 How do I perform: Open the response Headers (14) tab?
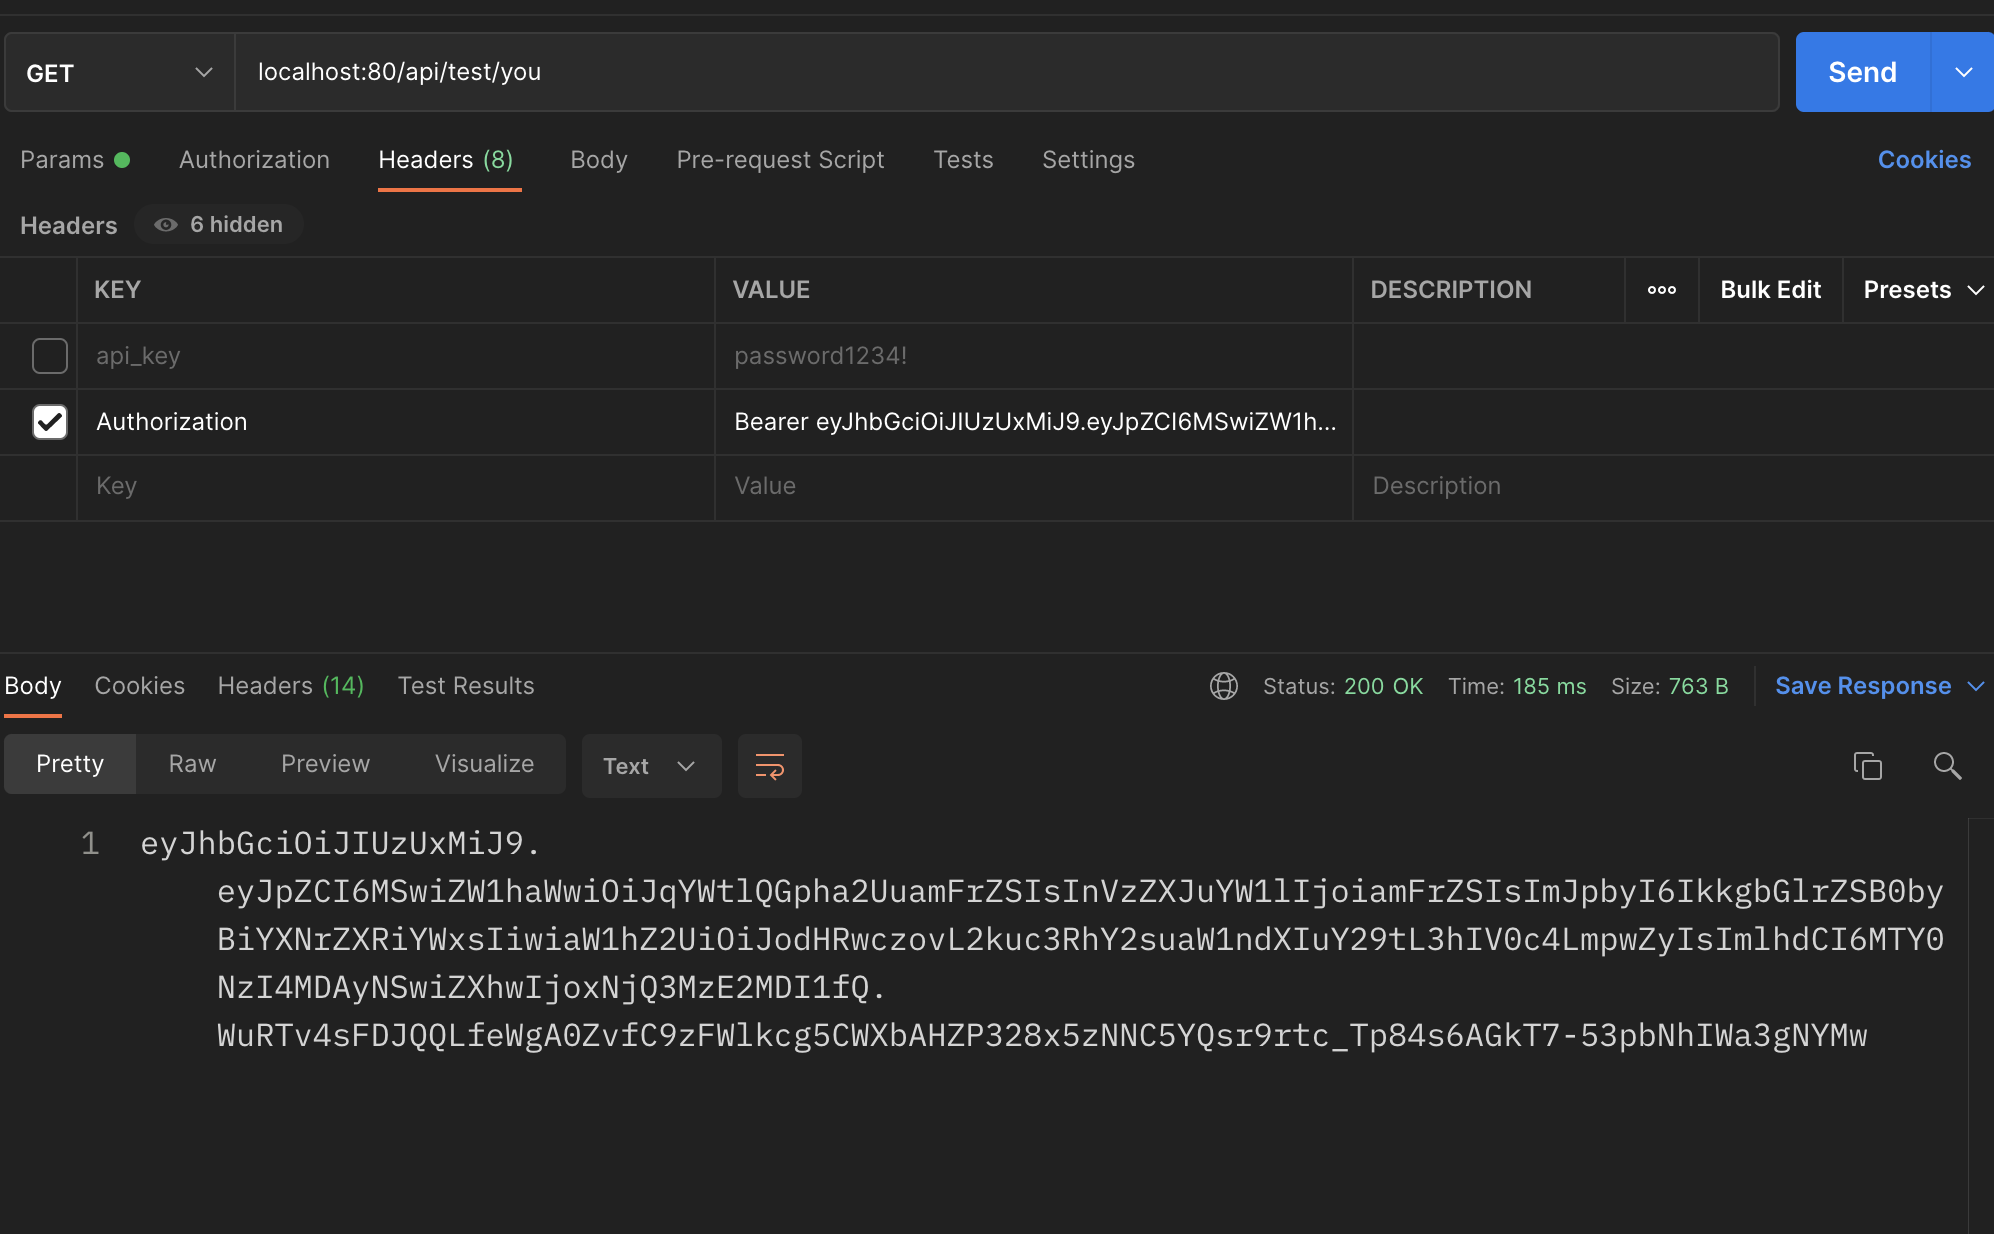[x=290, y=686]
